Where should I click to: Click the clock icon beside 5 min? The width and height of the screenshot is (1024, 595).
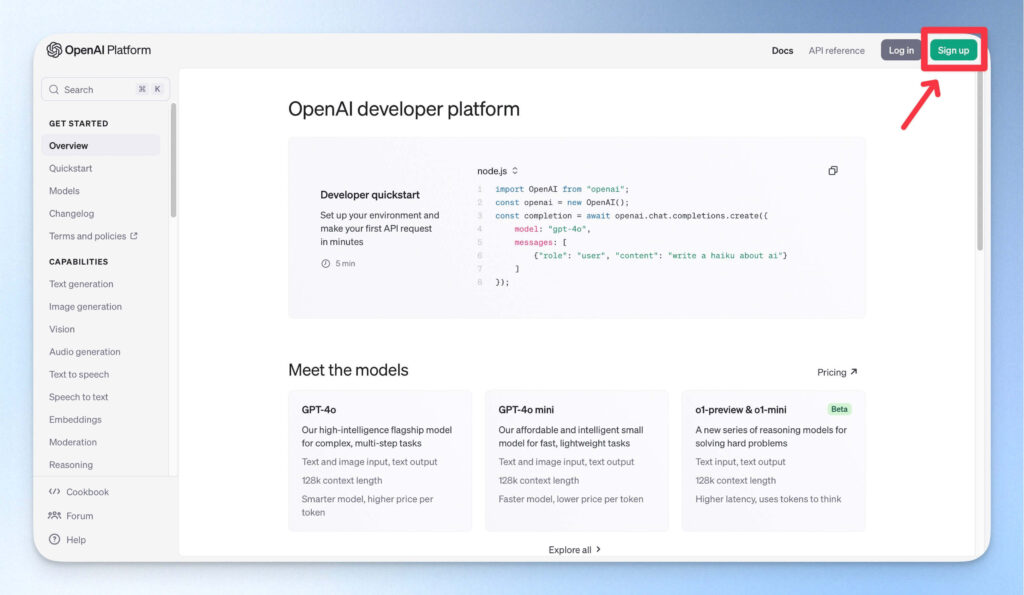[325, 263]
